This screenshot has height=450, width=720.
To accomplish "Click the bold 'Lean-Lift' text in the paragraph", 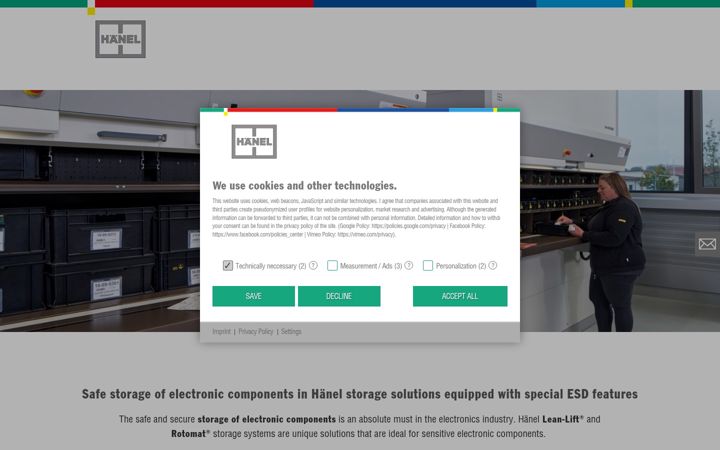I will point(562,419).
